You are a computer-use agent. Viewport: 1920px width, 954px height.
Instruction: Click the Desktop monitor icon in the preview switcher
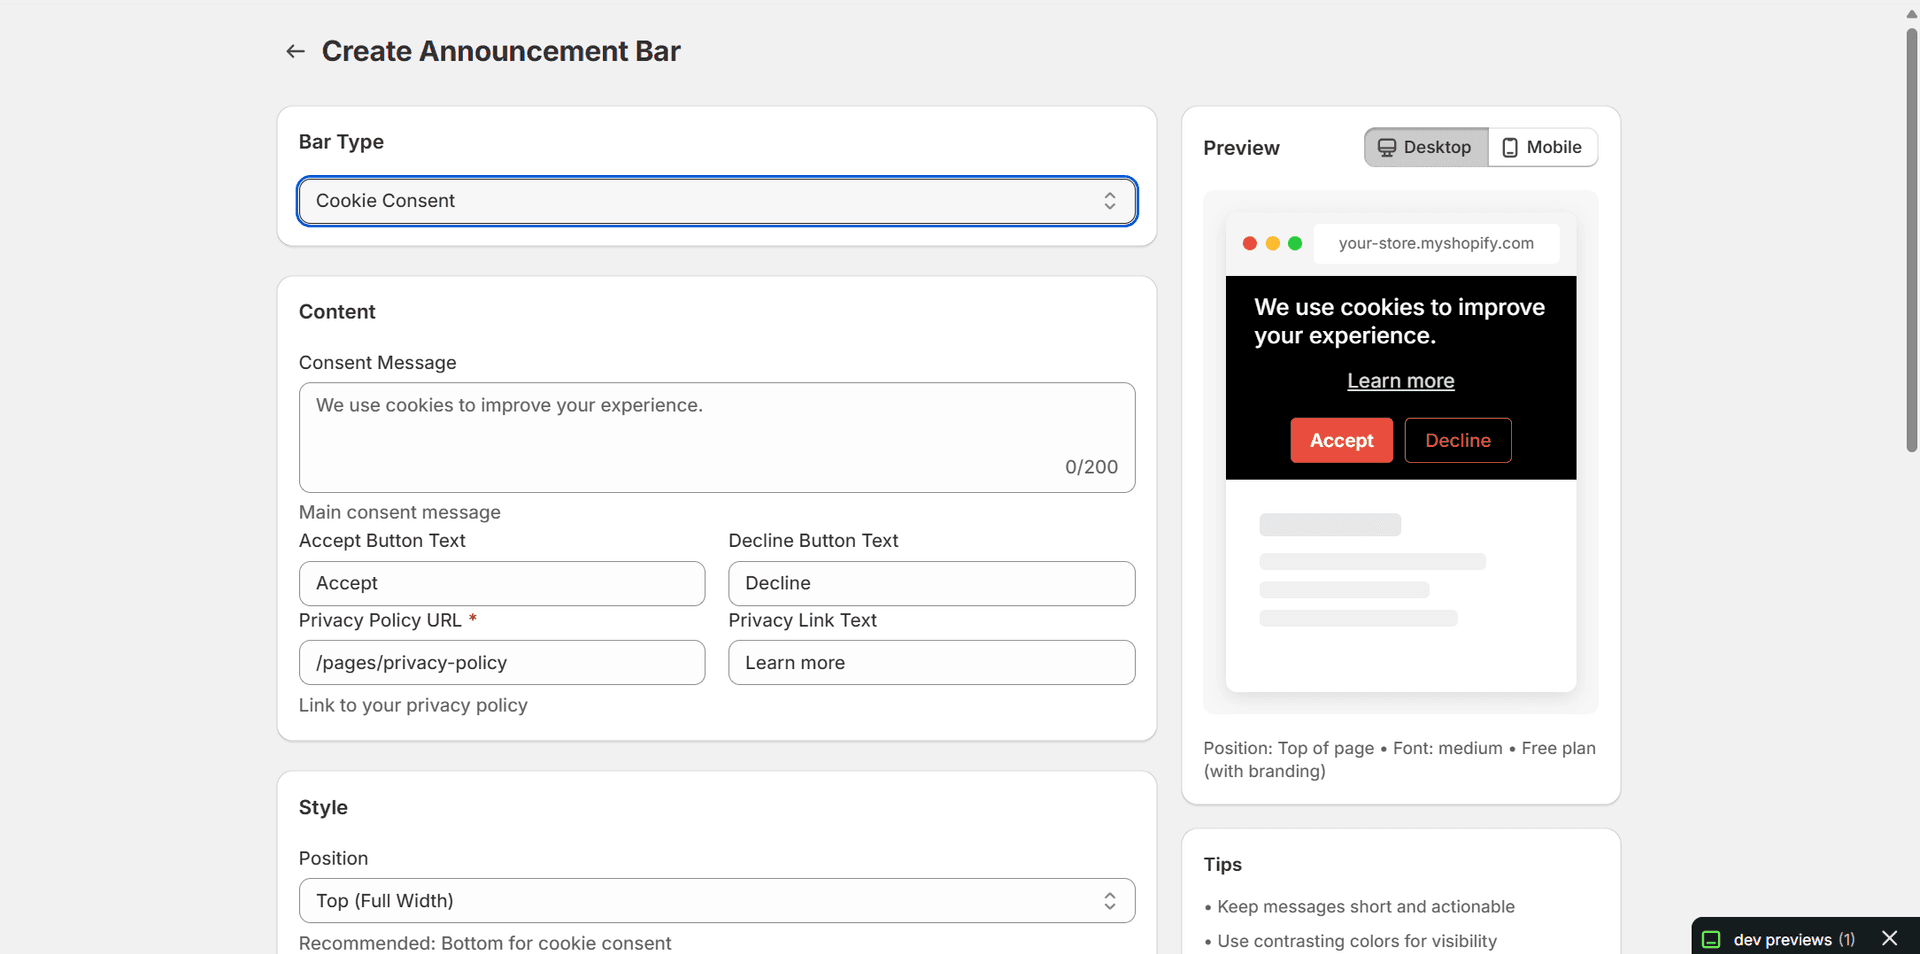[1387, 146]
